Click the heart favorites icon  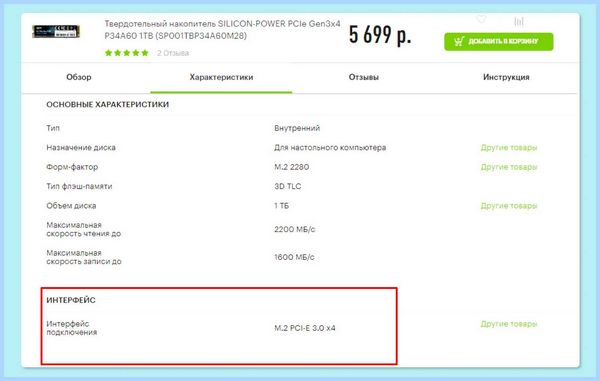click(481, 19)
